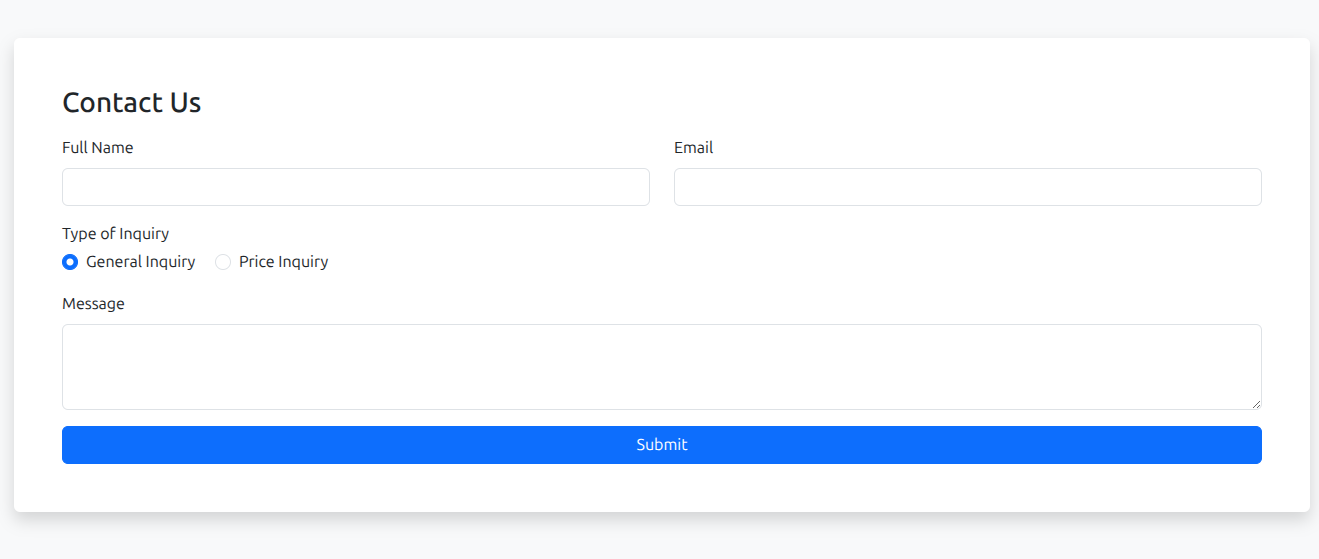1319x559 pixels.
Task: Focus the email address box
Action: (x=967, y=187)
